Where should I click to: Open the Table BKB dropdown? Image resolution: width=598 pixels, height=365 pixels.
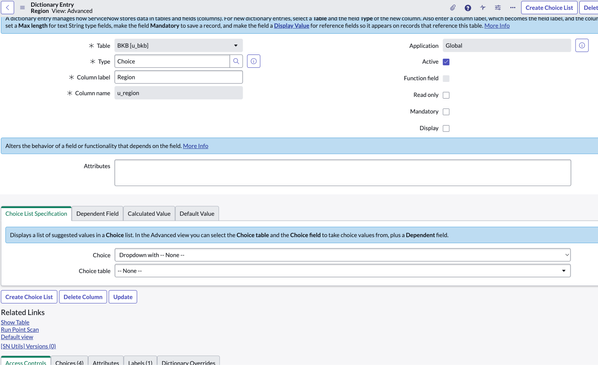[178, 46]
